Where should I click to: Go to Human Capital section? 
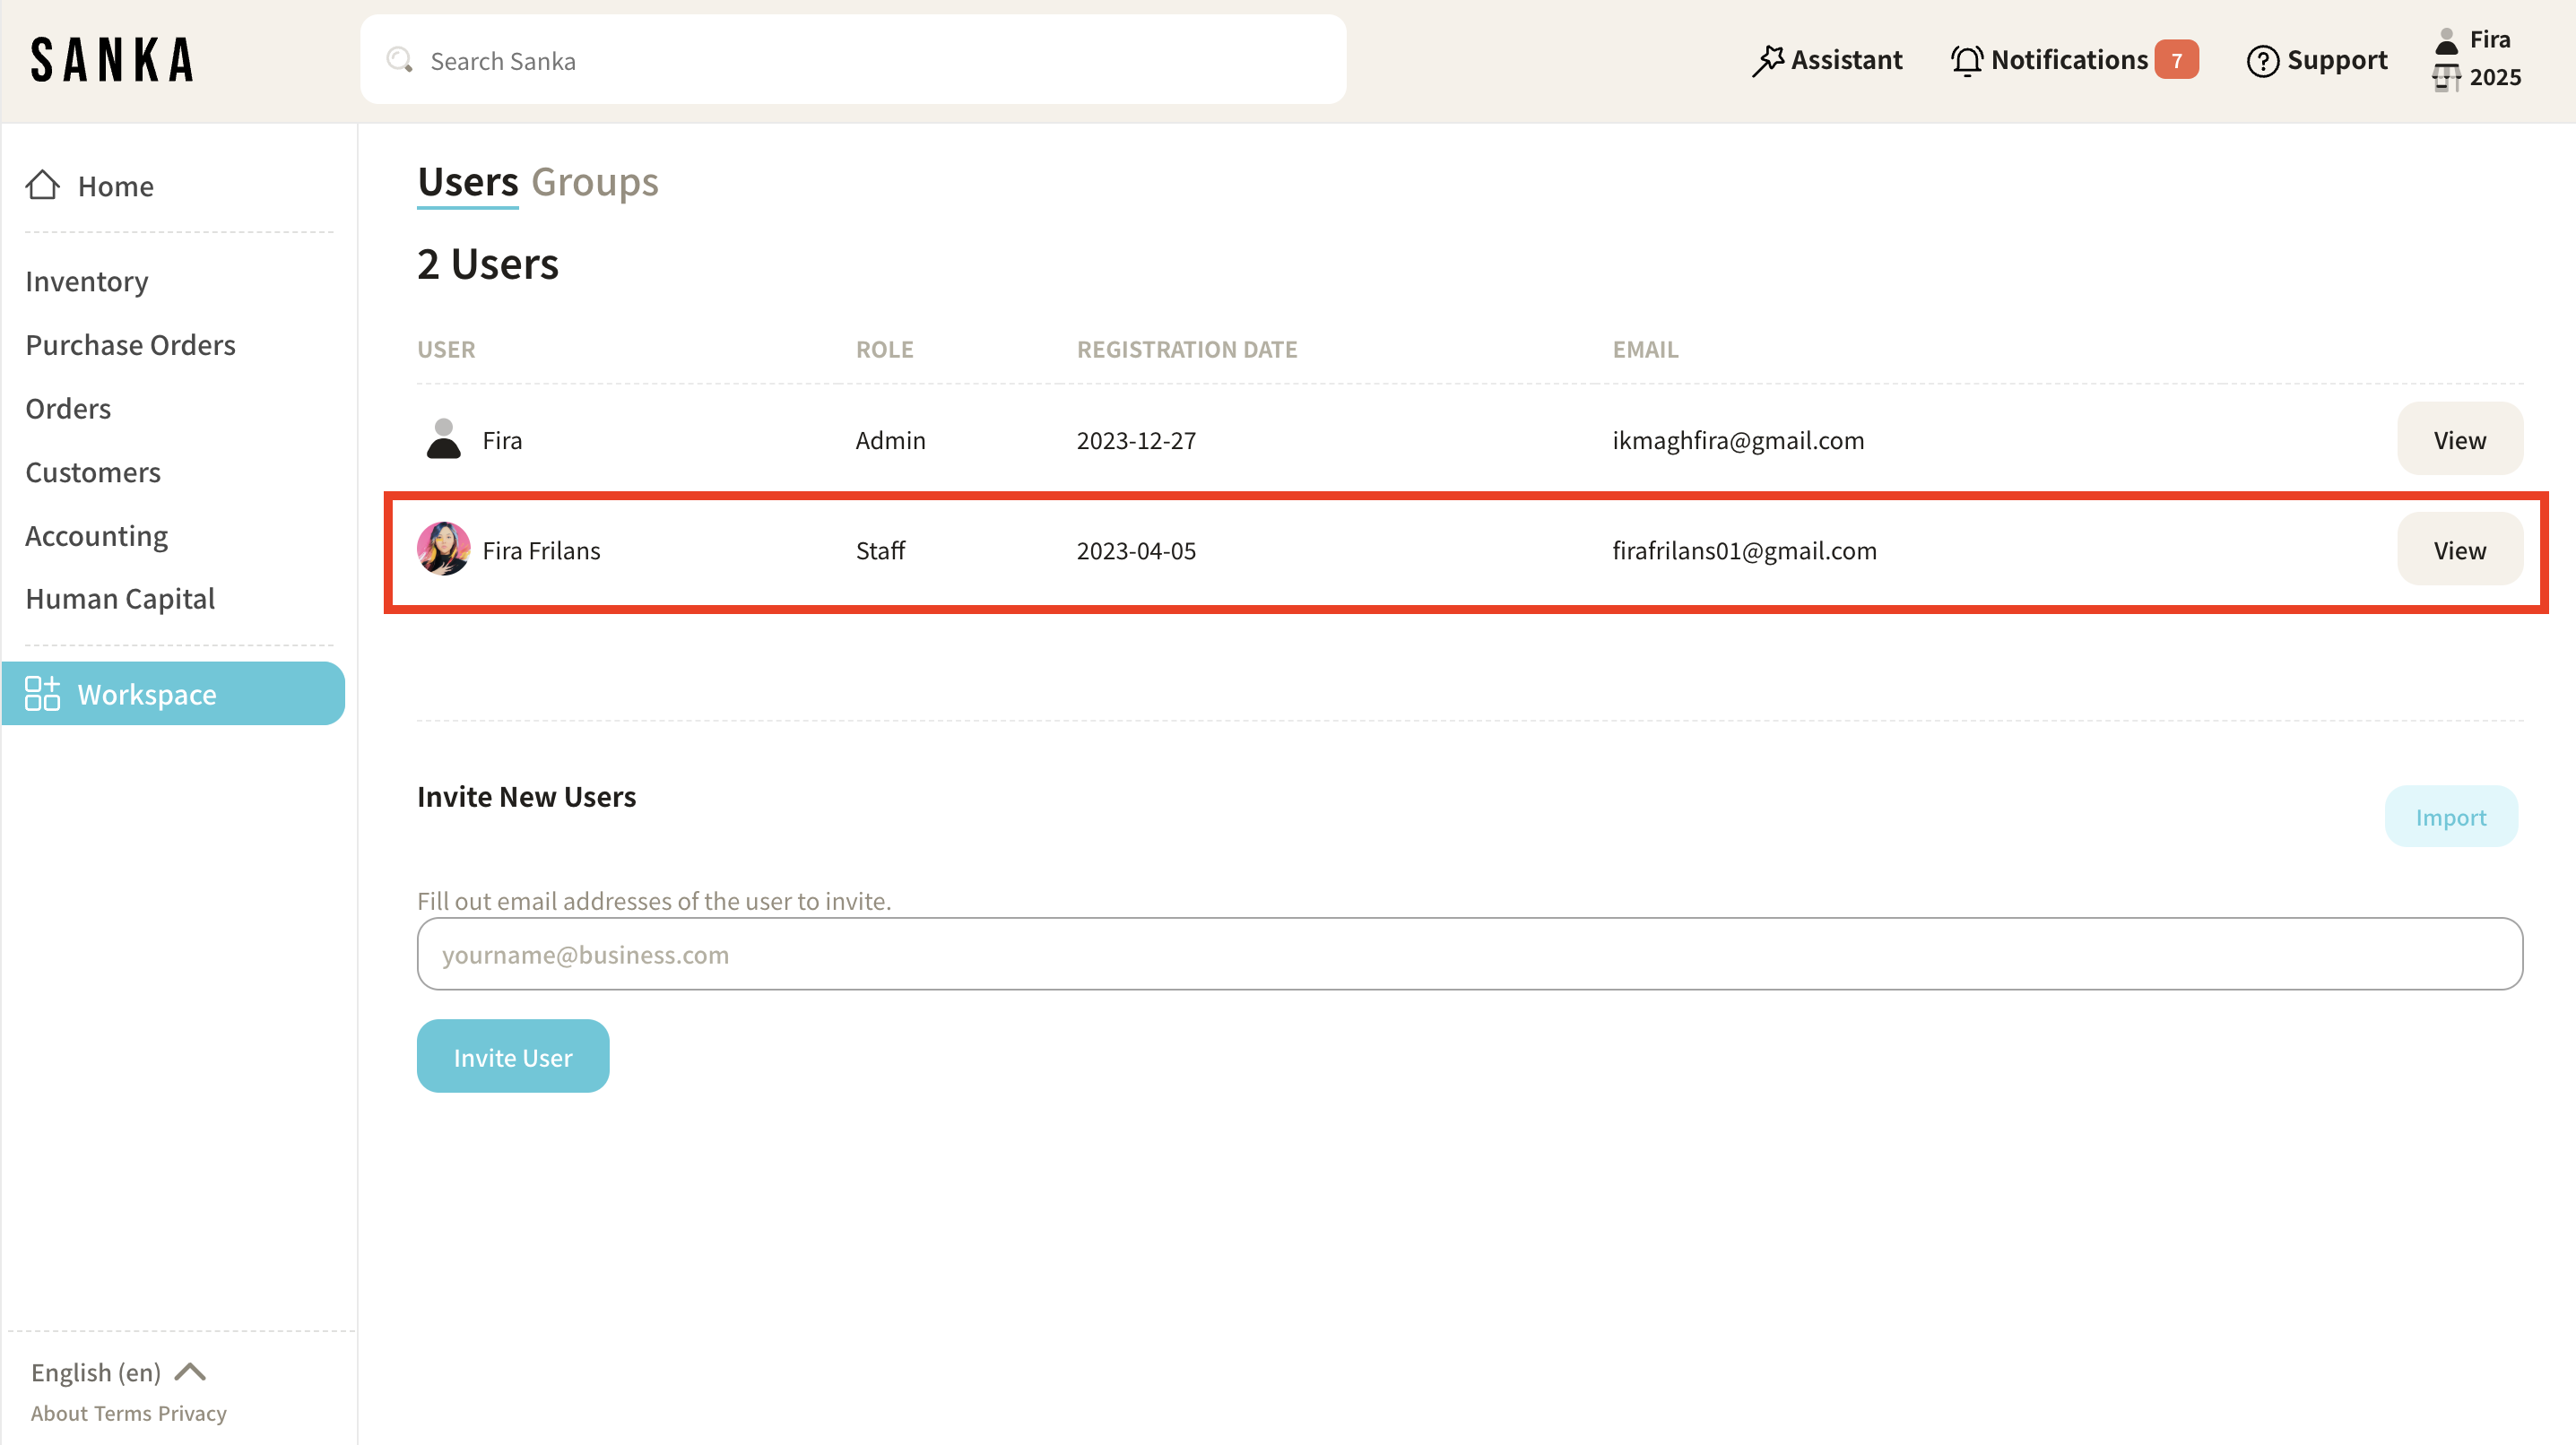point(120,598)
